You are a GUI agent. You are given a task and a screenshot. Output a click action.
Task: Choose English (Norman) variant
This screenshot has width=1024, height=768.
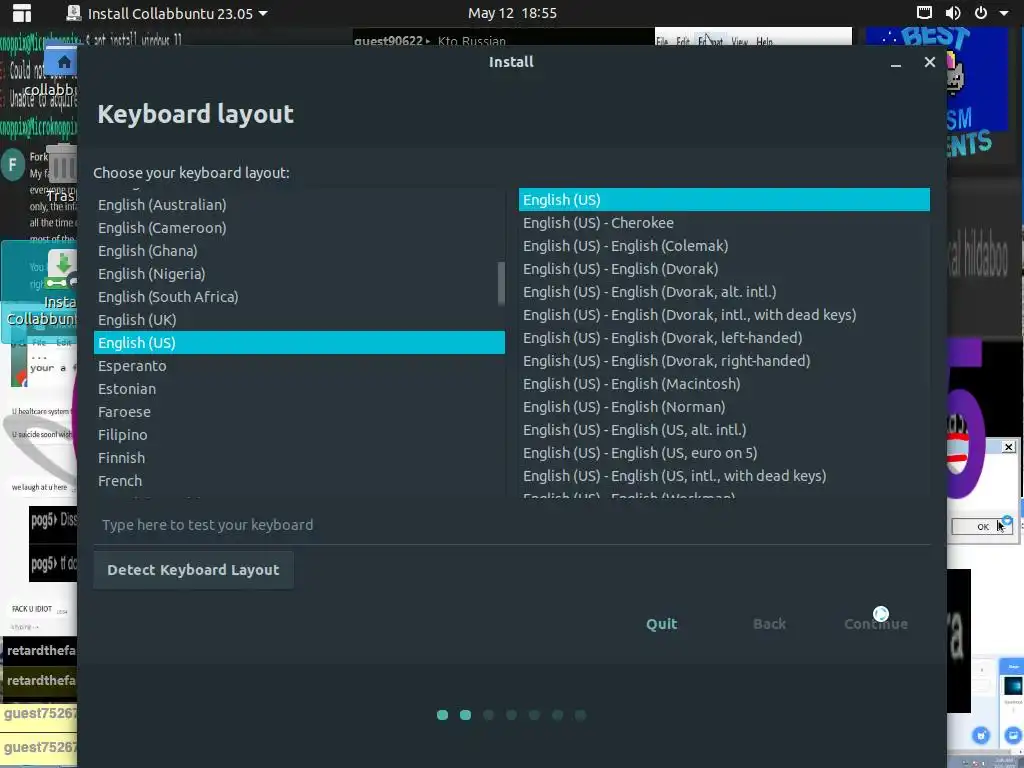coord(724,406)
